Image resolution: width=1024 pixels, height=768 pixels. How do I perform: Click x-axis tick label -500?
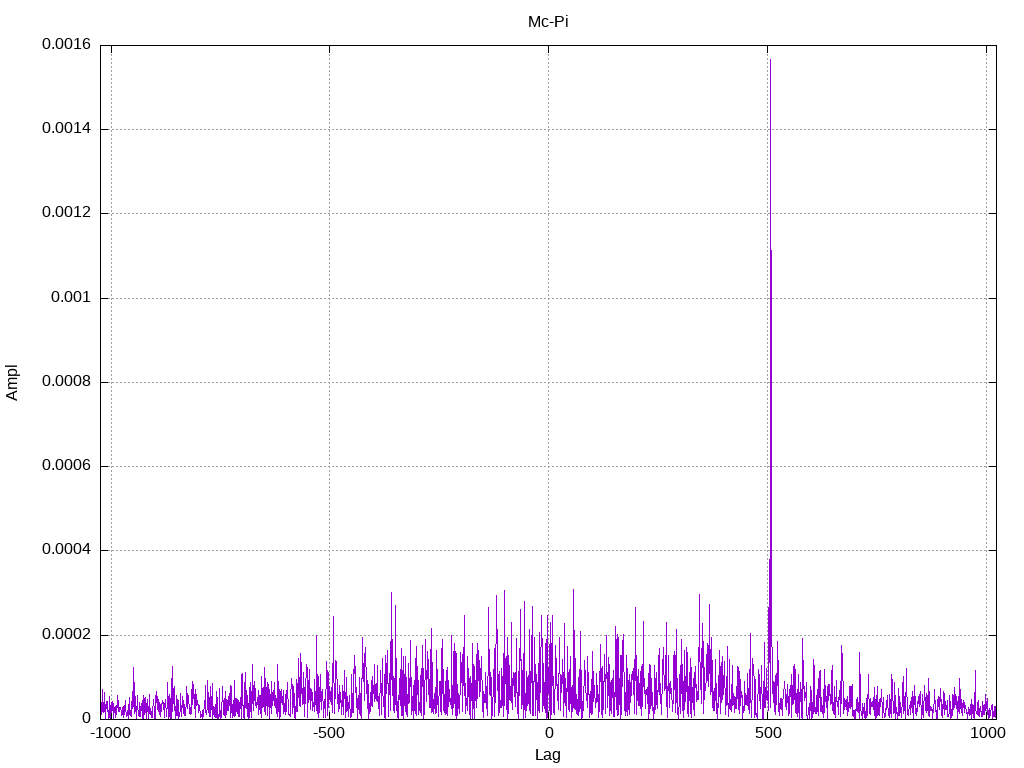[328, 733]
